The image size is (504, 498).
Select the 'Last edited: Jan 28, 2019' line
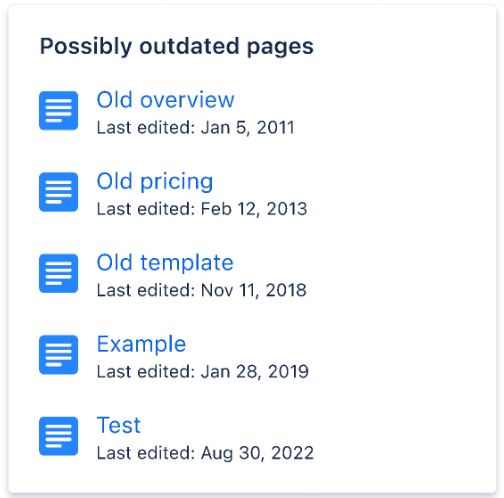(x=203, y=372)
